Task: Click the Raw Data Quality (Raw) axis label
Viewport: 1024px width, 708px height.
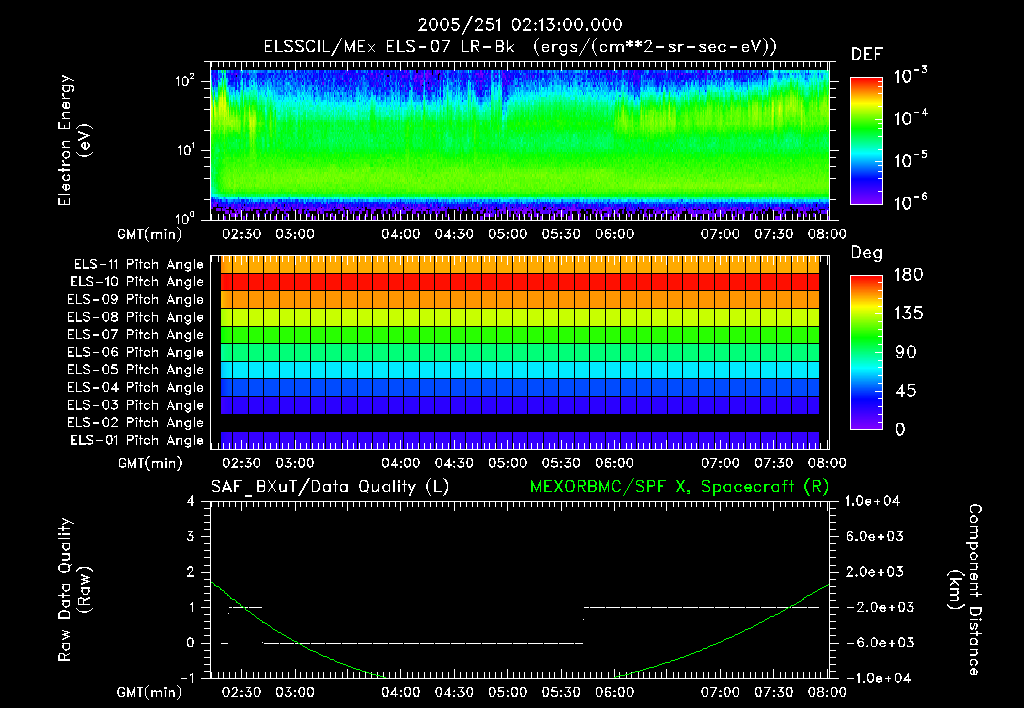Action: (x=74, y=590)
